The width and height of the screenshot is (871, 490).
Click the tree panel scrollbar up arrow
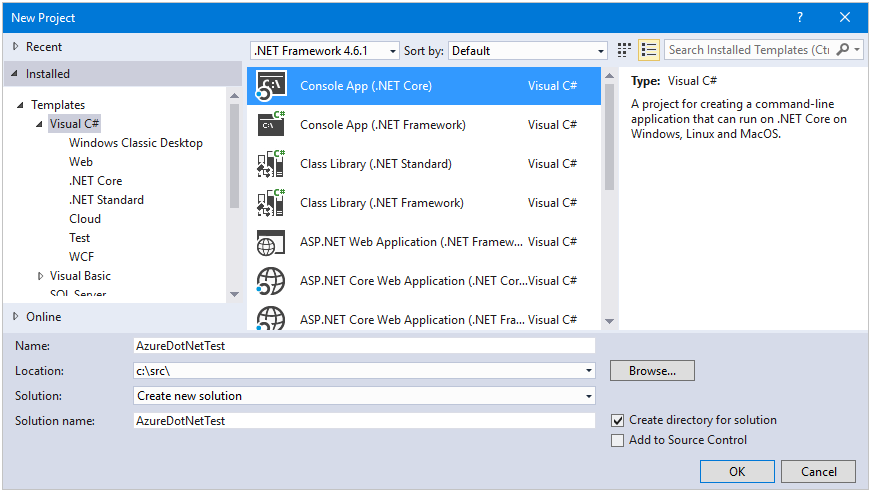click(x=234, y=96)
